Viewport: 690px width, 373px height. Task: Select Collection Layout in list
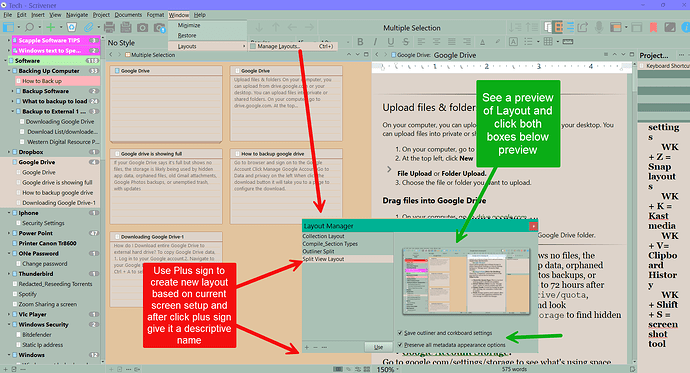pyautogui.click(x=348, y=236)
